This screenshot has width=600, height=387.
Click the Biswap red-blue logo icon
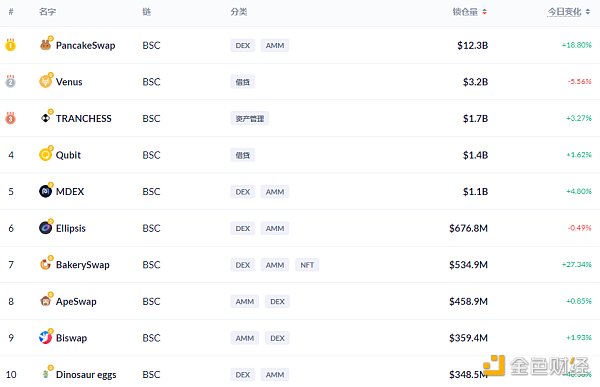pos(46,338)
